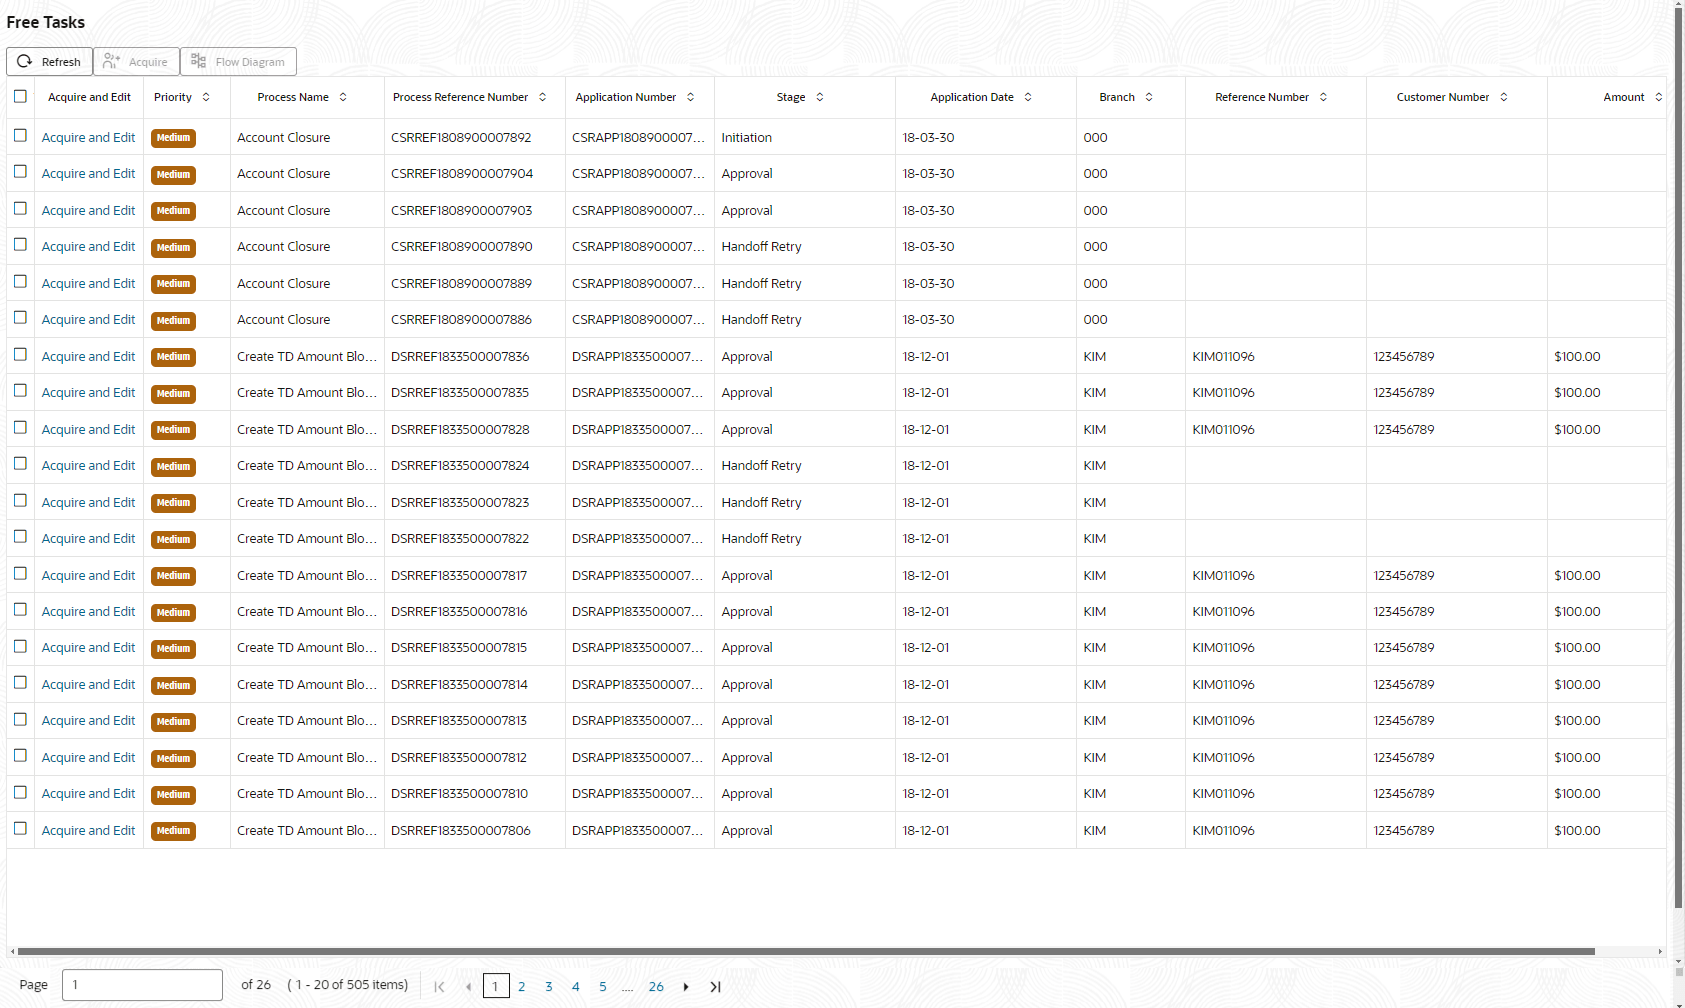Open the Flow Diagram view
Viewport: 1685px width, 1008px height.
coord(238,62)
